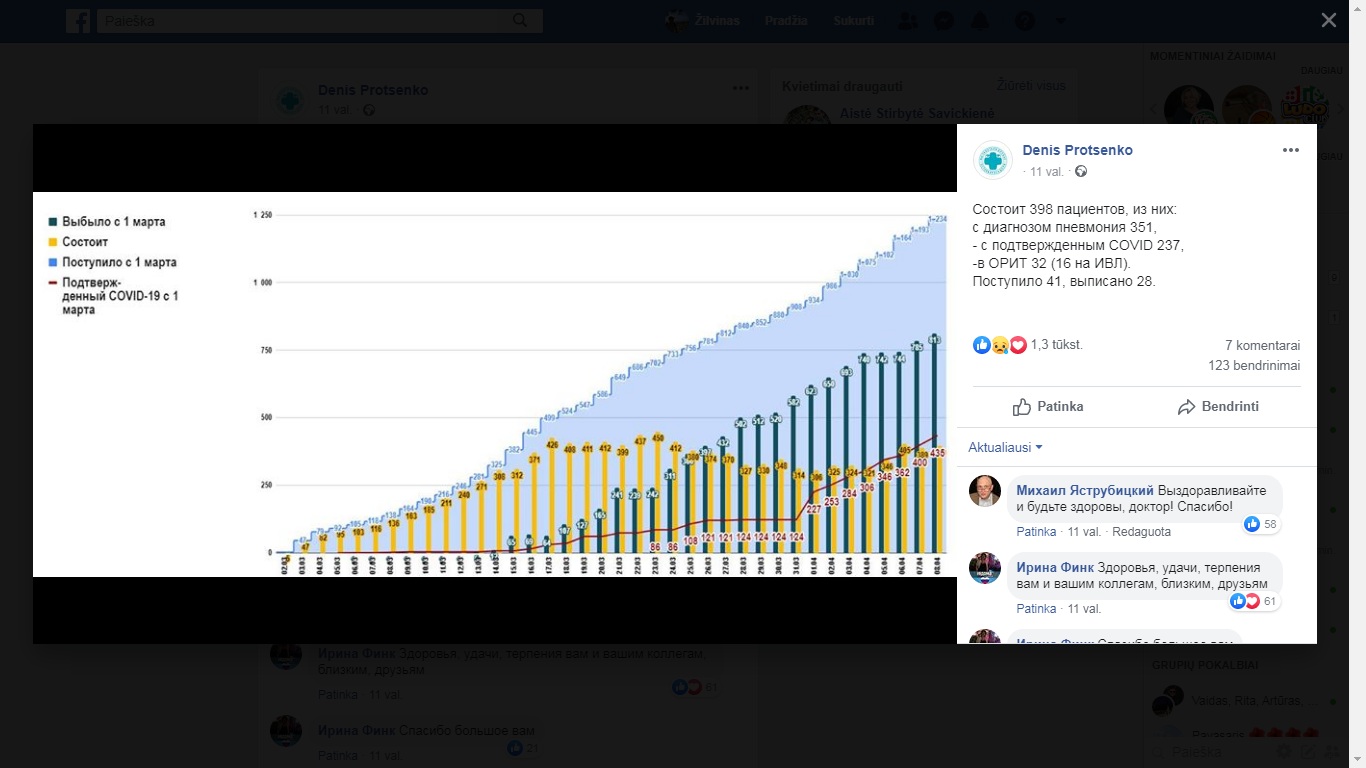Go to Pradžia home tab
Viewport: 1366px width, 768px height.
pyautogui.click(x=786, y=21)
